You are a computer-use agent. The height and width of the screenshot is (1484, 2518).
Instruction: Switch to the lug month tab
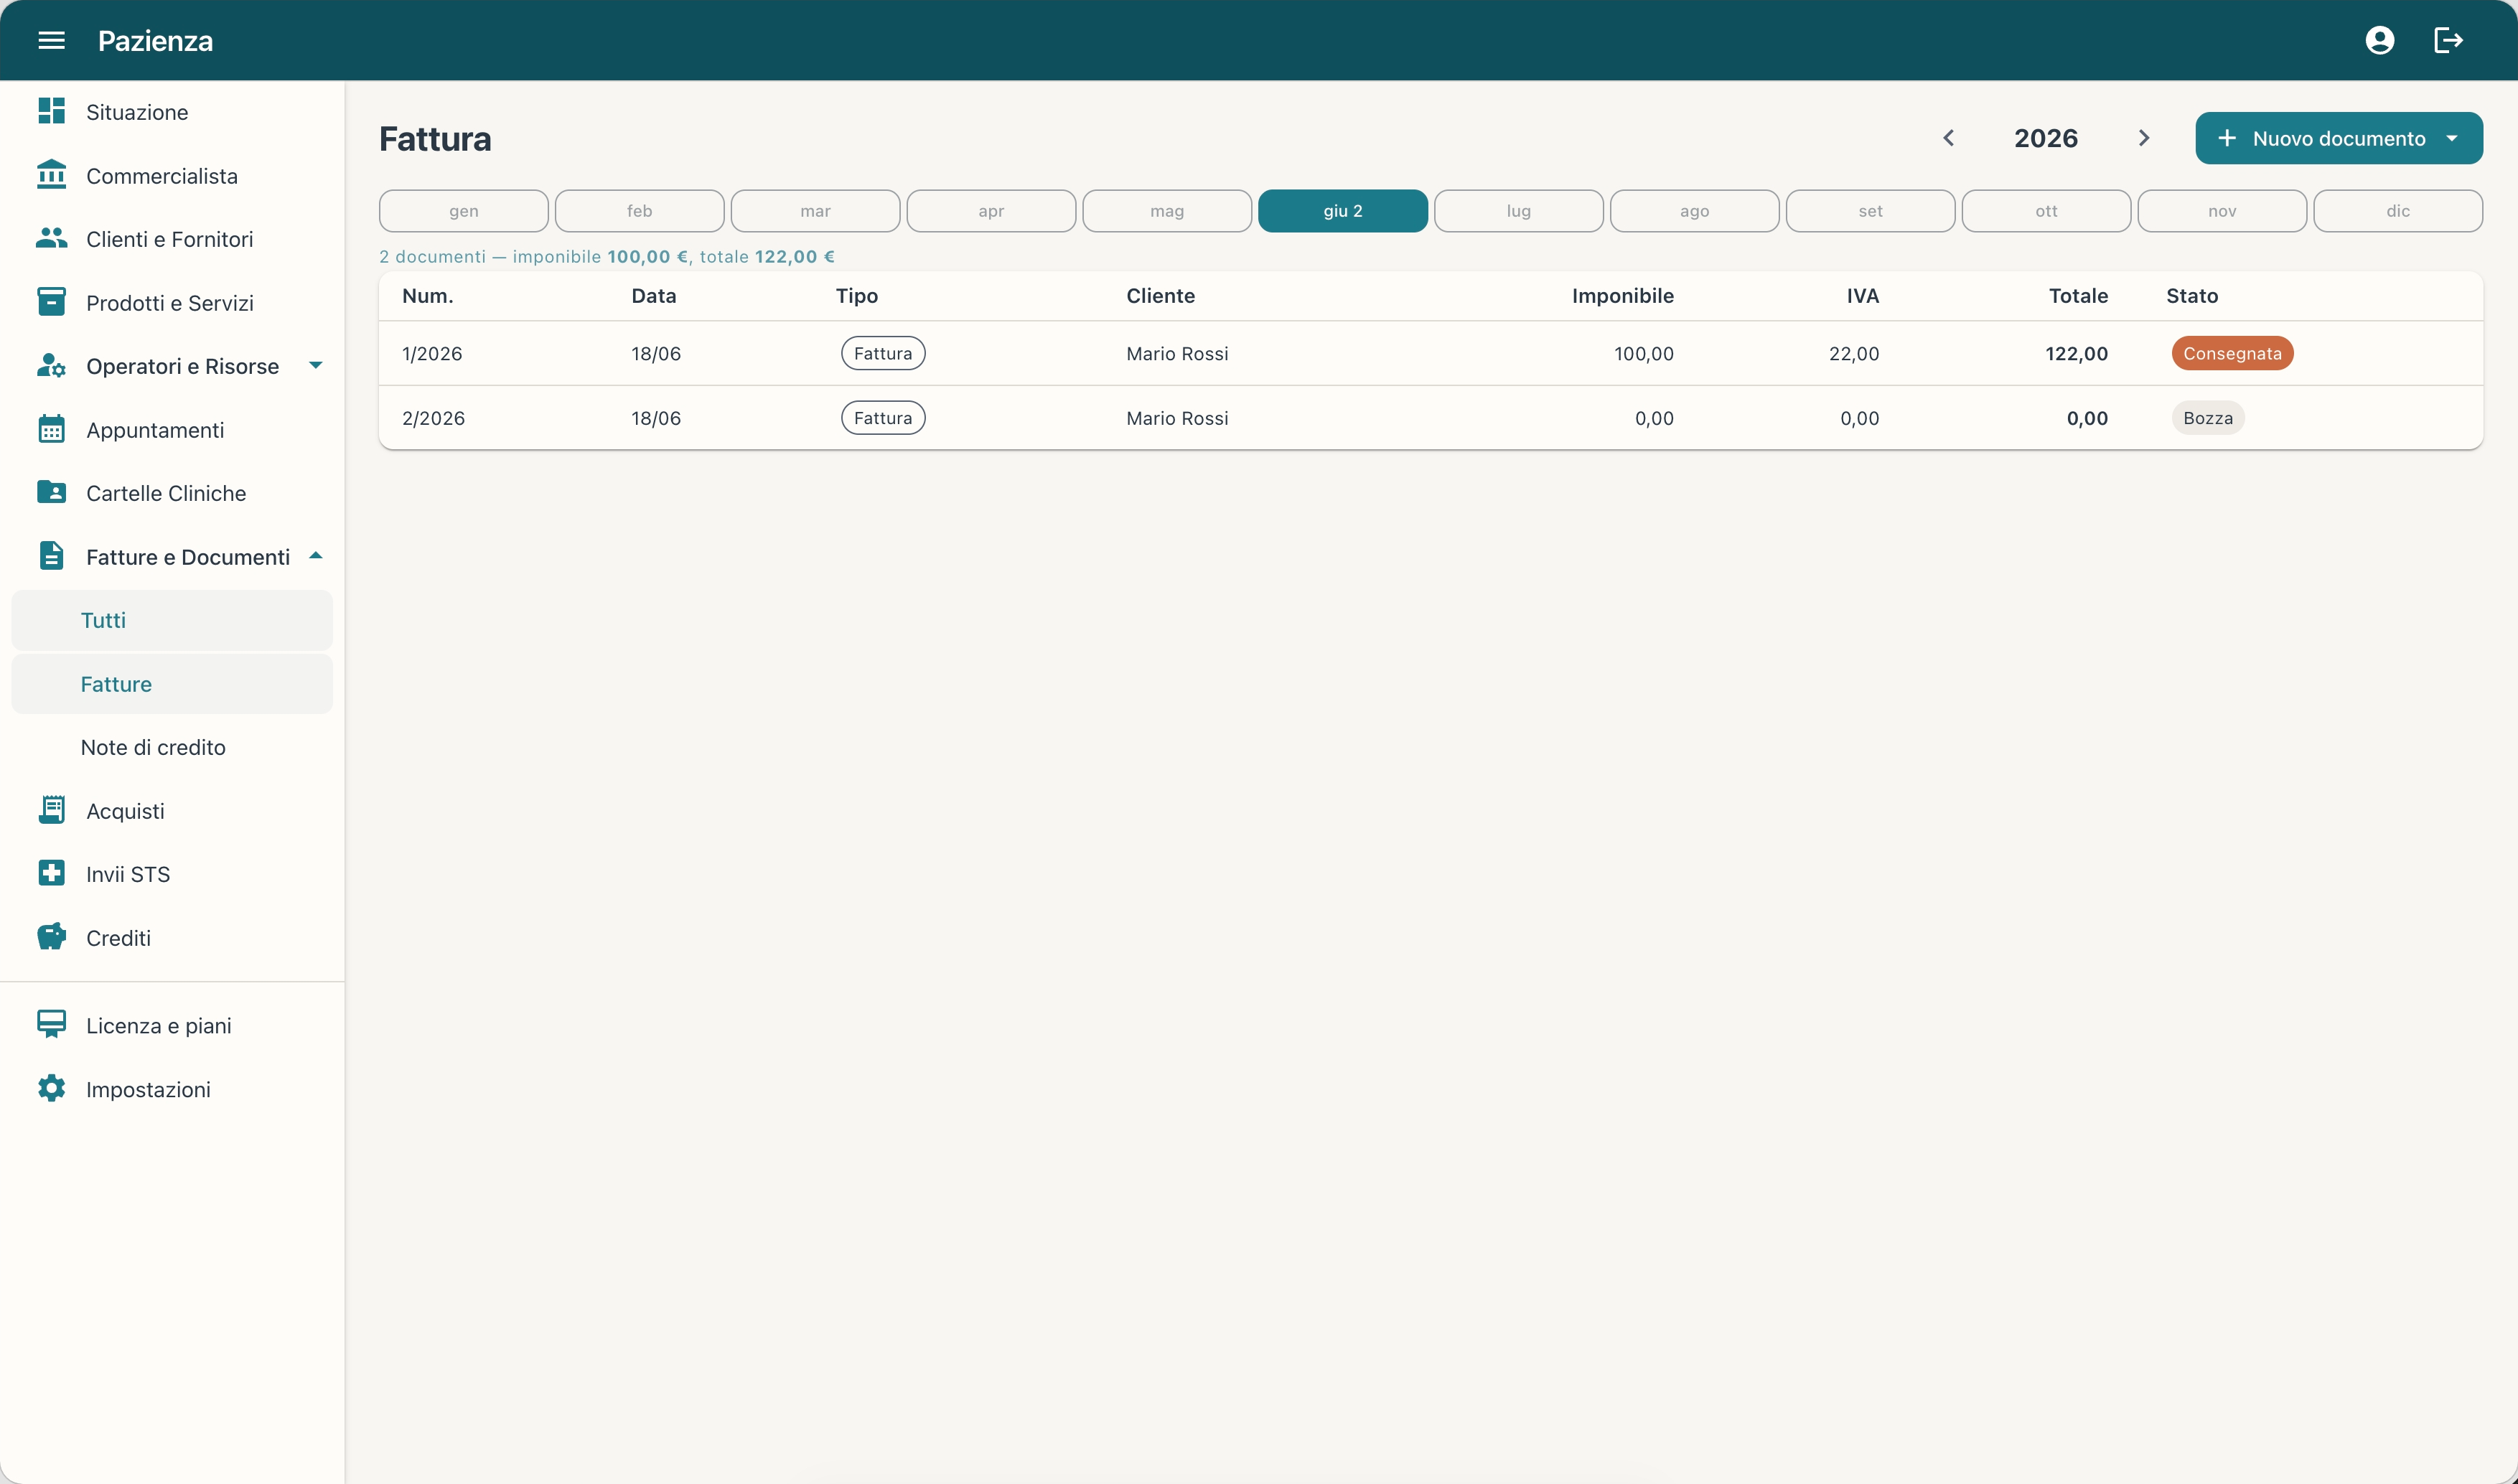(1519, 211)
